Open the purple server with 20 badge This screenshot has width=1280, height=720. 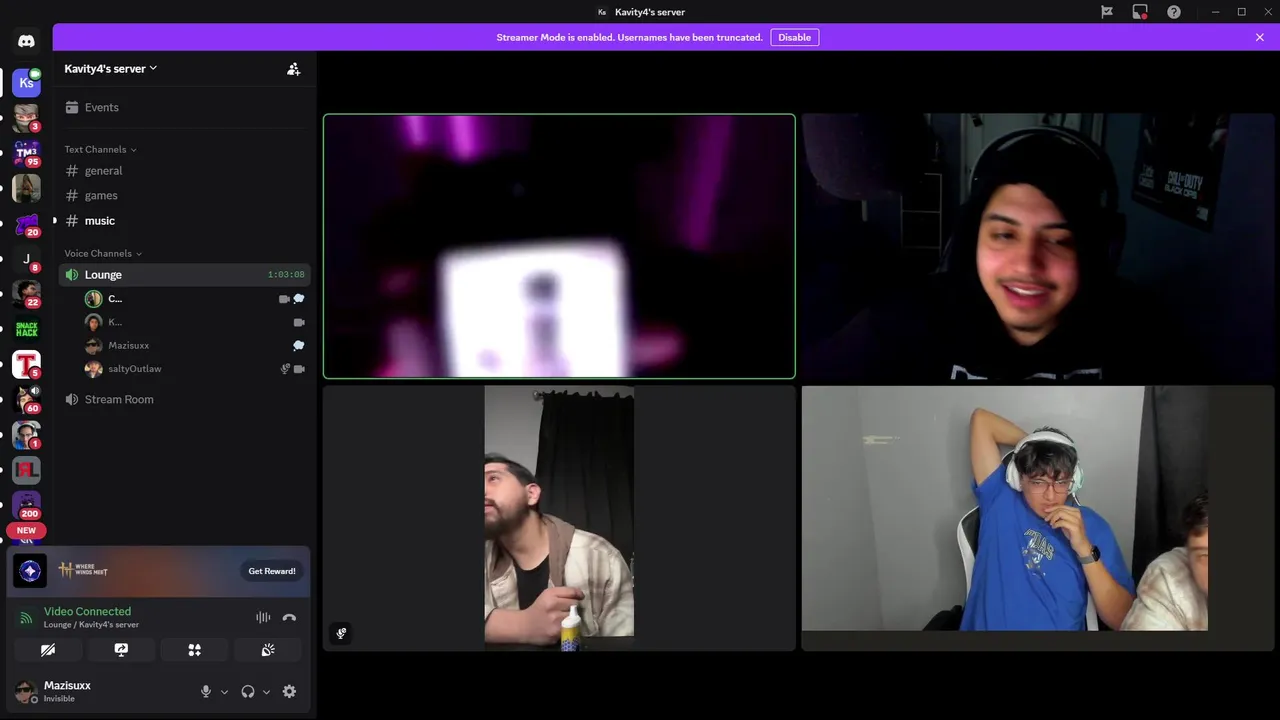click(26, 224)
